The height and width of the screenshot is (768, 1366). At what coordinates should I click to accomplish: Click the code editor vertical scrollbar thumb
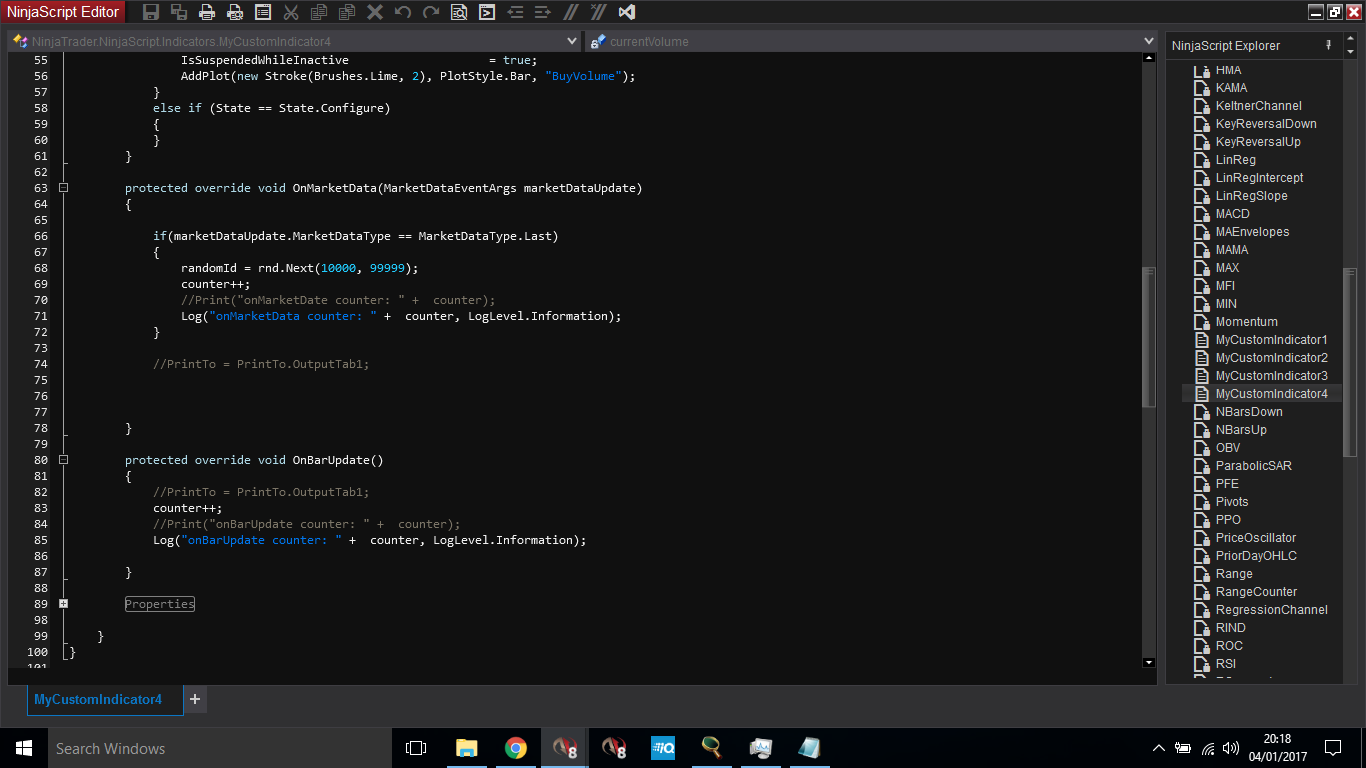1148,338
